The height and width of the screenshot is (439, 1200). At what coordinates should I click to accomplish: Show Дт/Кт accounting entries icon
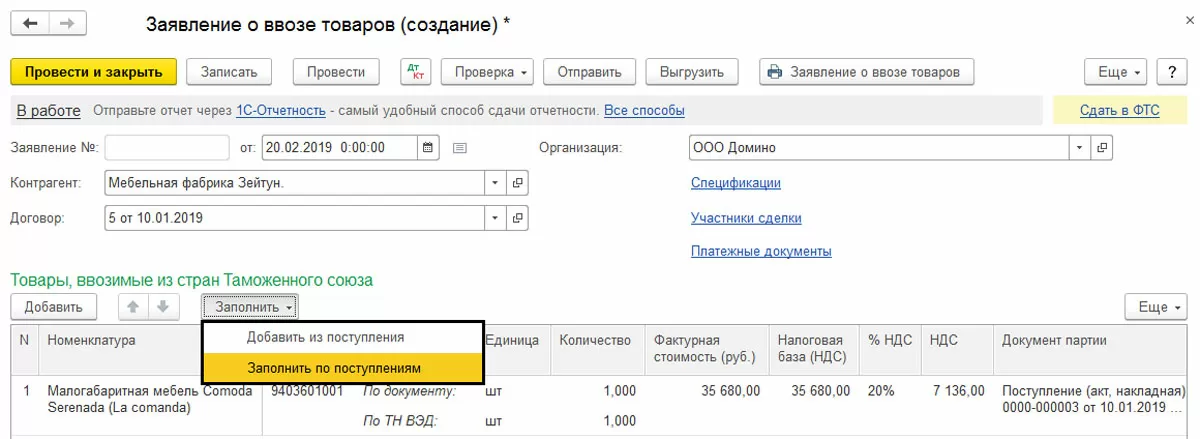click(415, 72)
